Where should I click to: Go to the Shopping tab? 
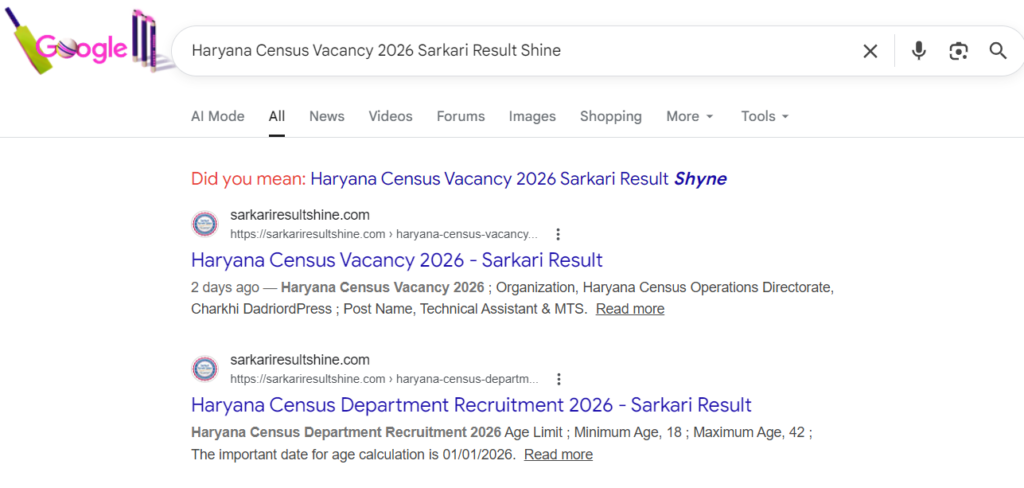pyautogui.click(x=610, y=116)
